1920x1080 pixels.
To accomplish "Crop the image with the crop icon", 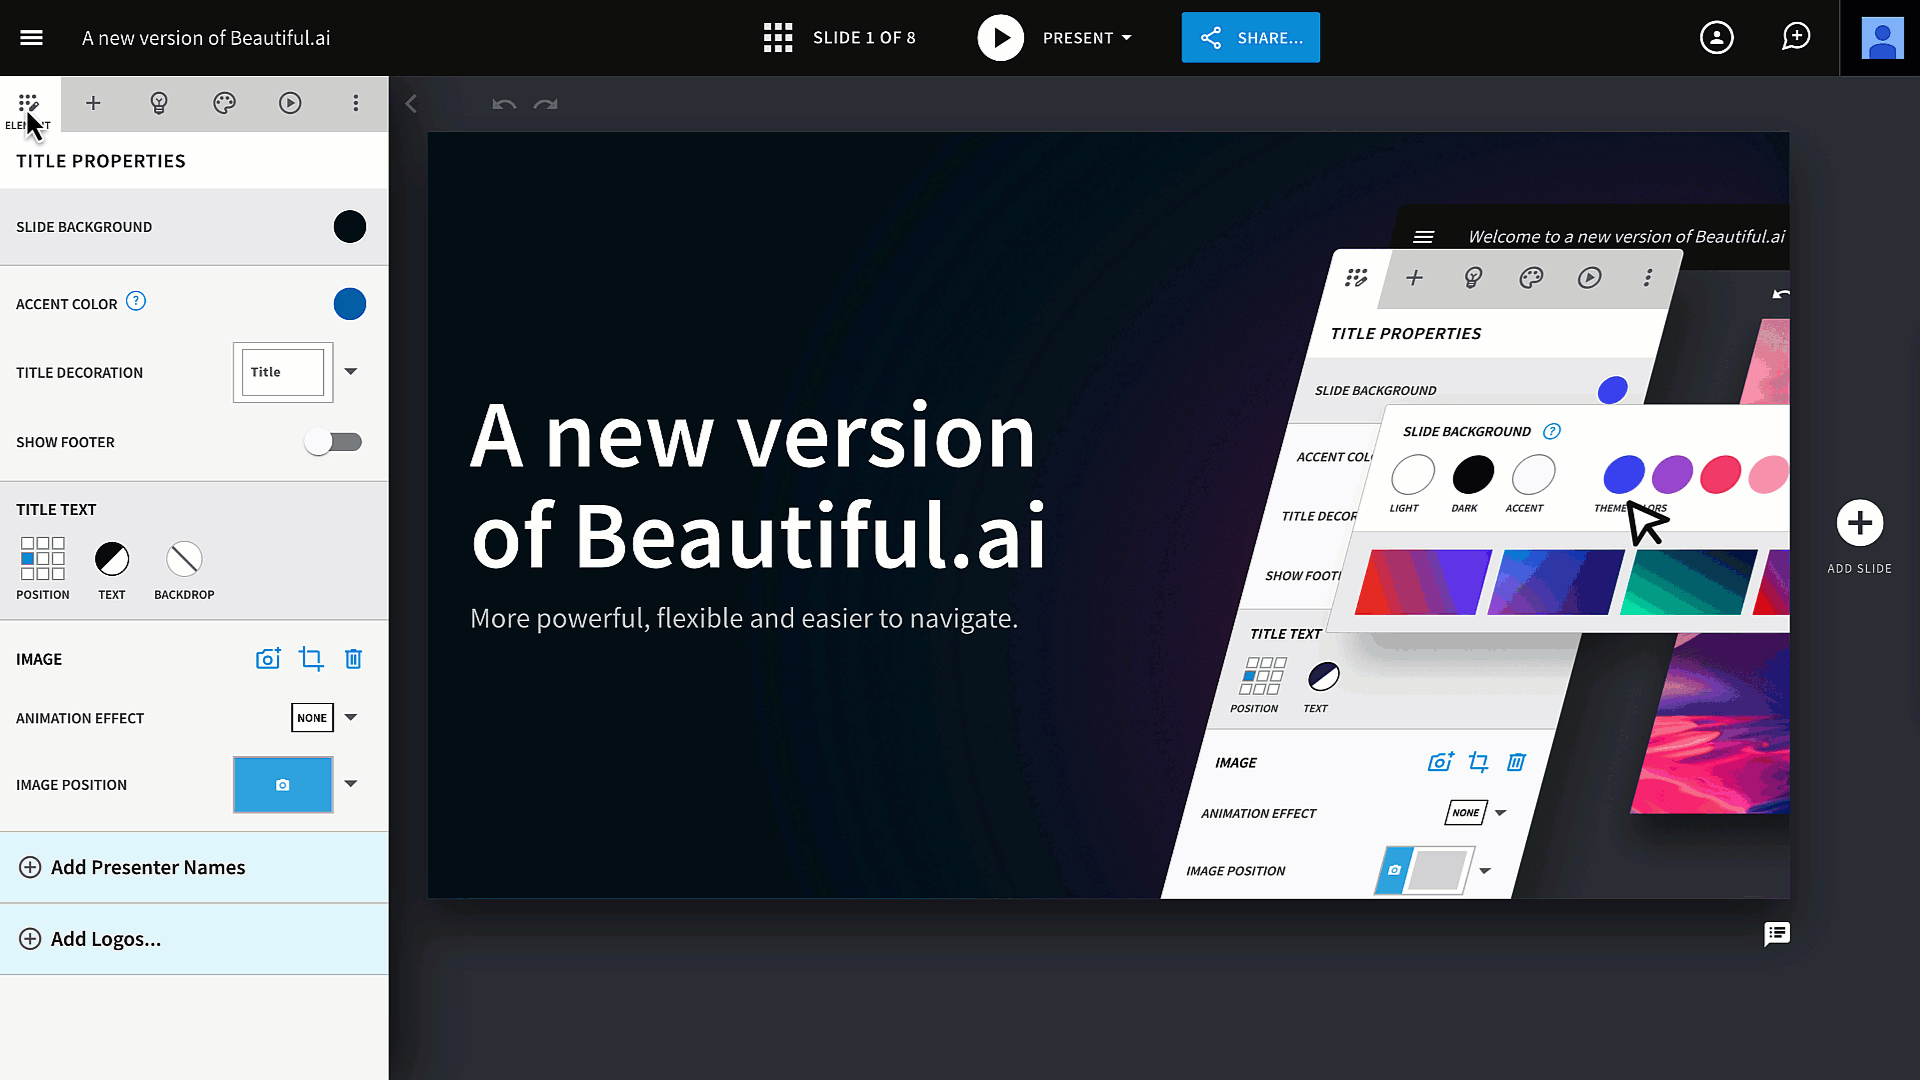I will click(x=311, y=659).
